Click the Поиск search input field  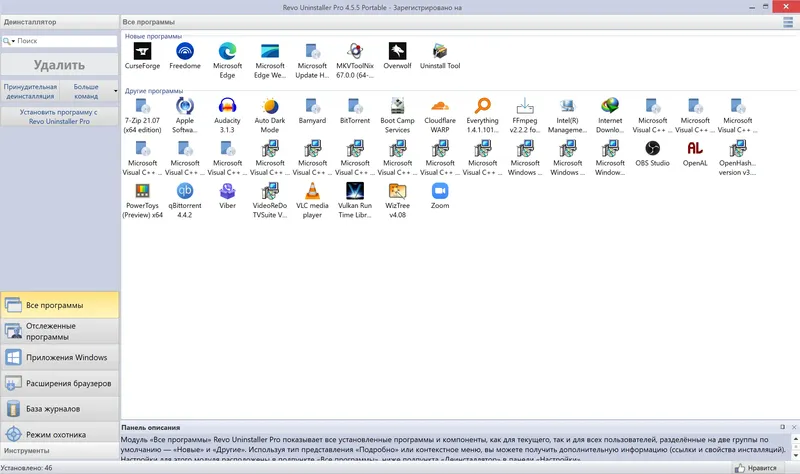click(66, 41)
